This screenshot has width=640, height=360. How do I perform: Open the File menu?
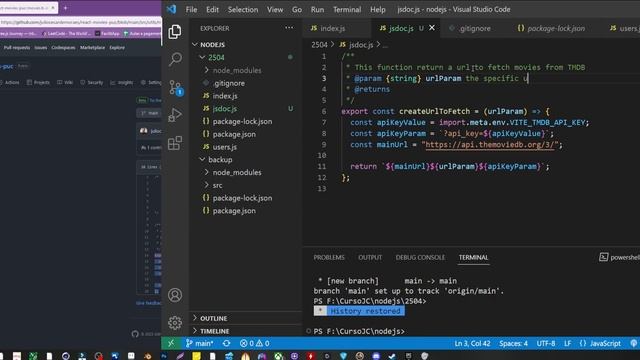tap(191, 9)
